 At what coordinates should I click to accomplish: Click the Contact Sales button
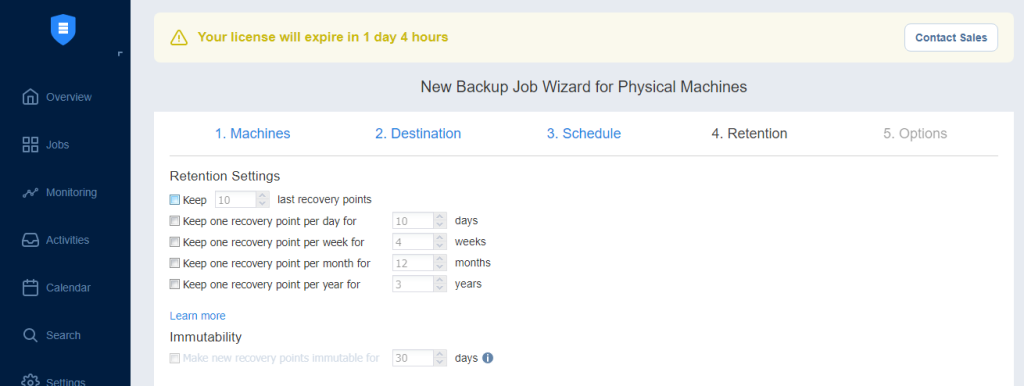tap(951, 38)
